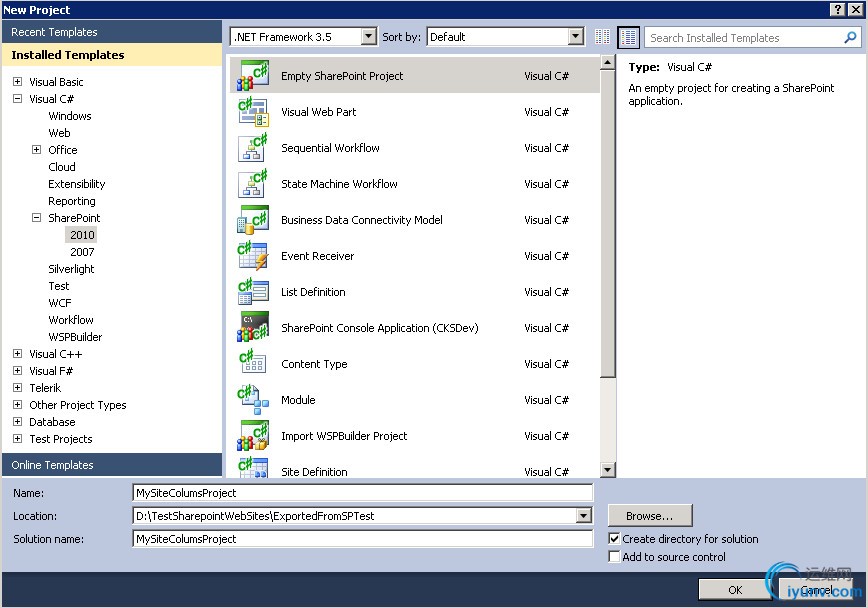The image size is (868, 608).
Task: Expand the Office node
Action: tap(37, 150)
